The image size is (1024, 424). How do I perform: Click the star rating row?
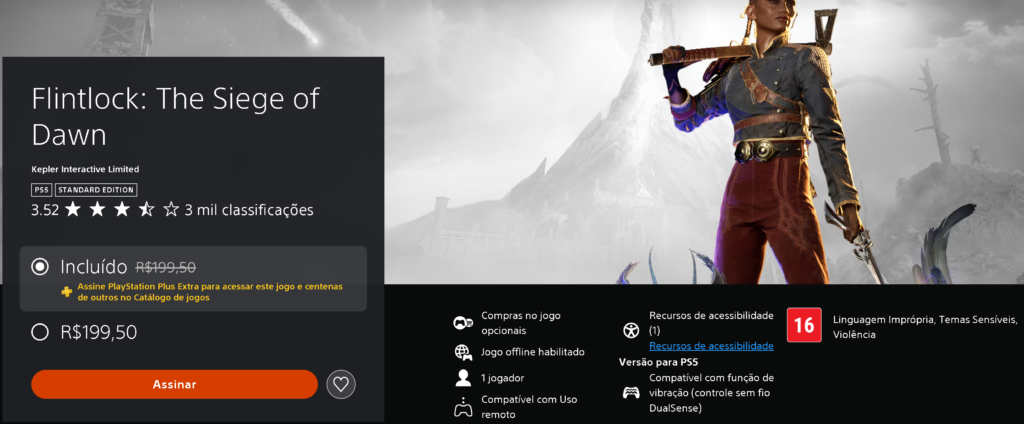coord(121,210)
